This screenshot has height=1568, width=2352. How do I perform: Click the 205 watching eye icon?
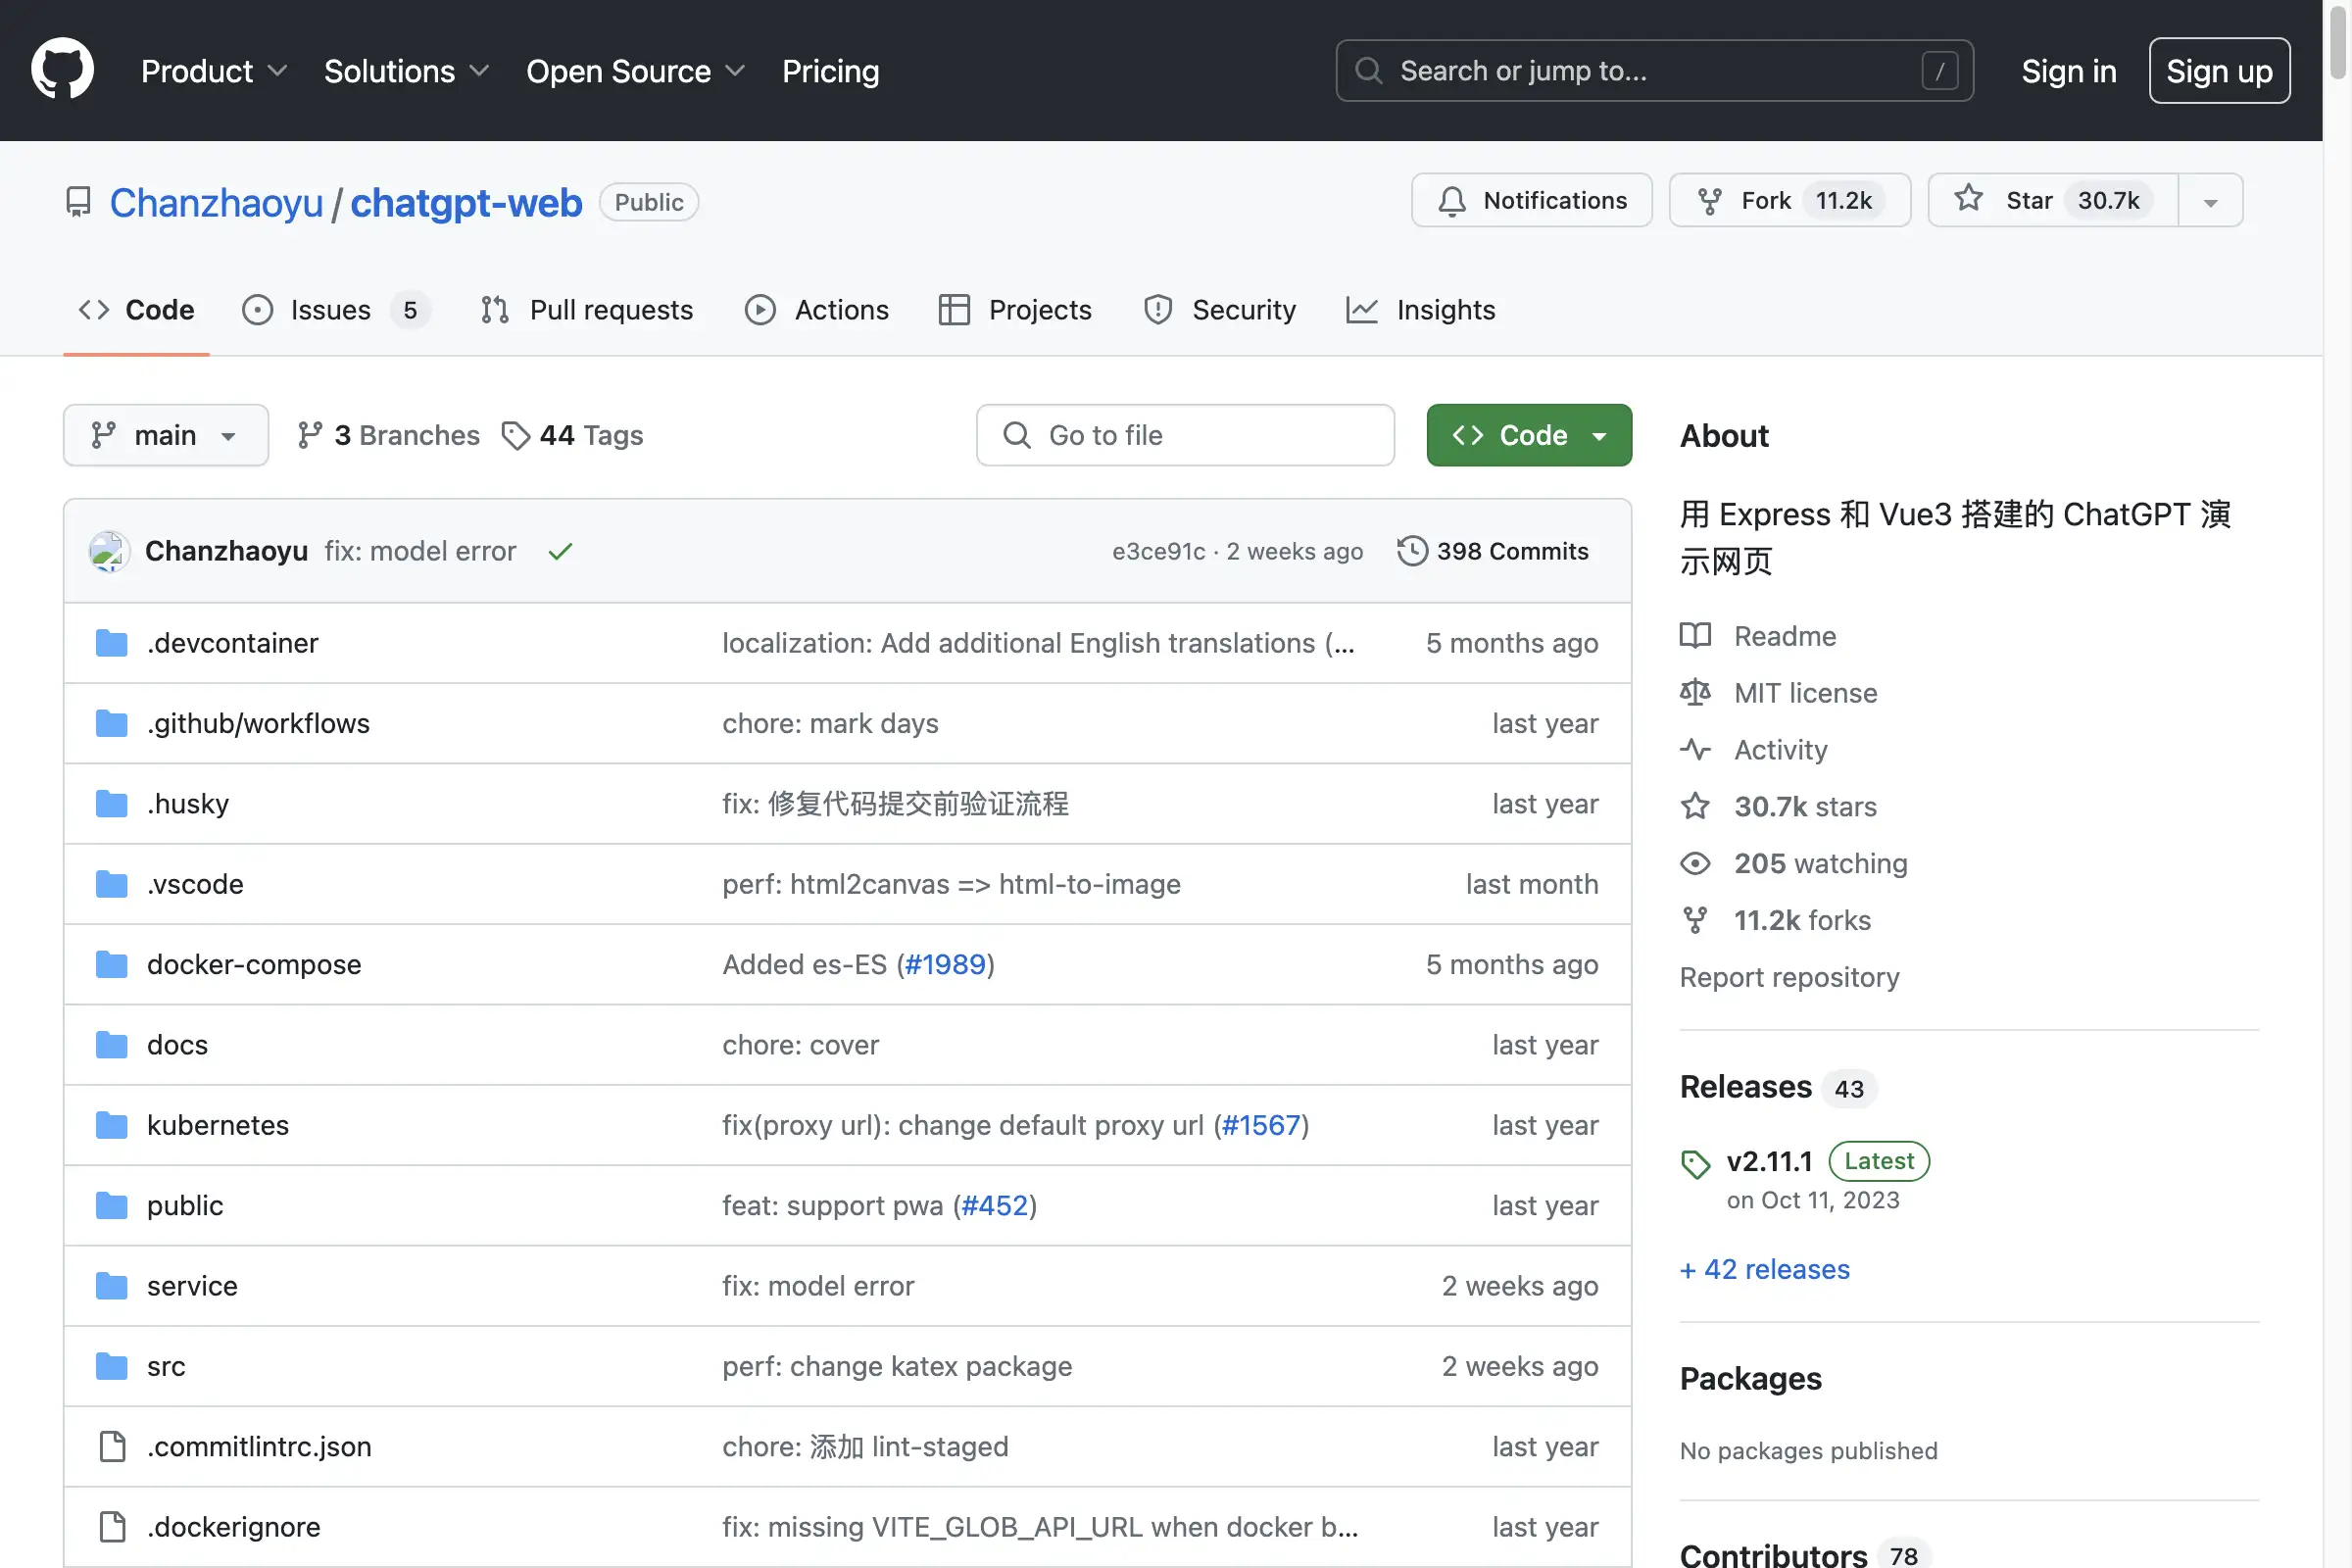[x=1695, y=863]
